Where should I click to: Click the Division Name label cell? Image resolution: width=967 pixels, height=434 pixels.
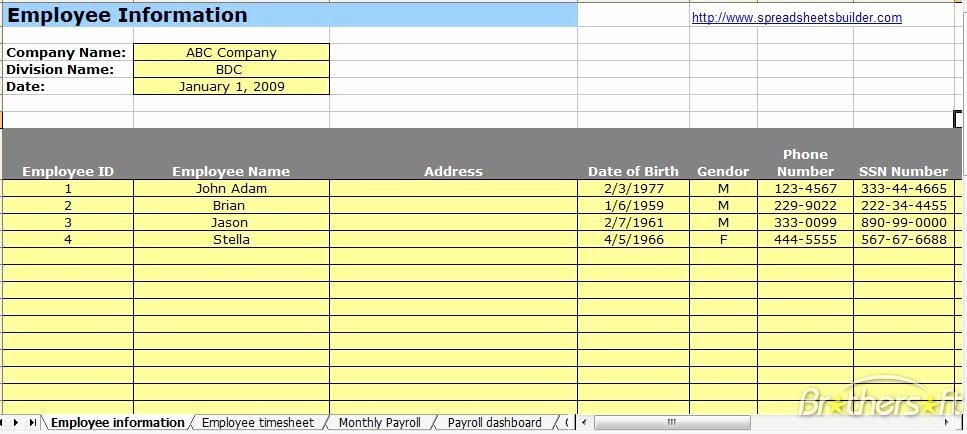click(68, 70)
